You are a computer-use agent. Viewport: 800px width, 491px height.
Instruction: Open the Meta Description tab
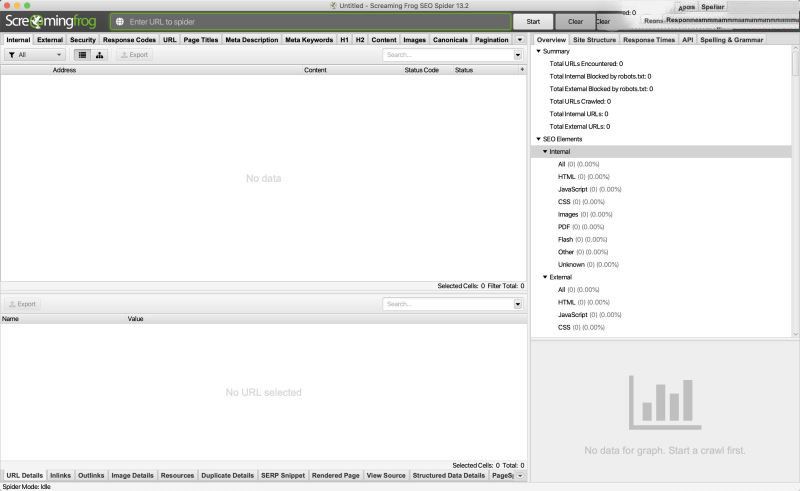point(252,40)
